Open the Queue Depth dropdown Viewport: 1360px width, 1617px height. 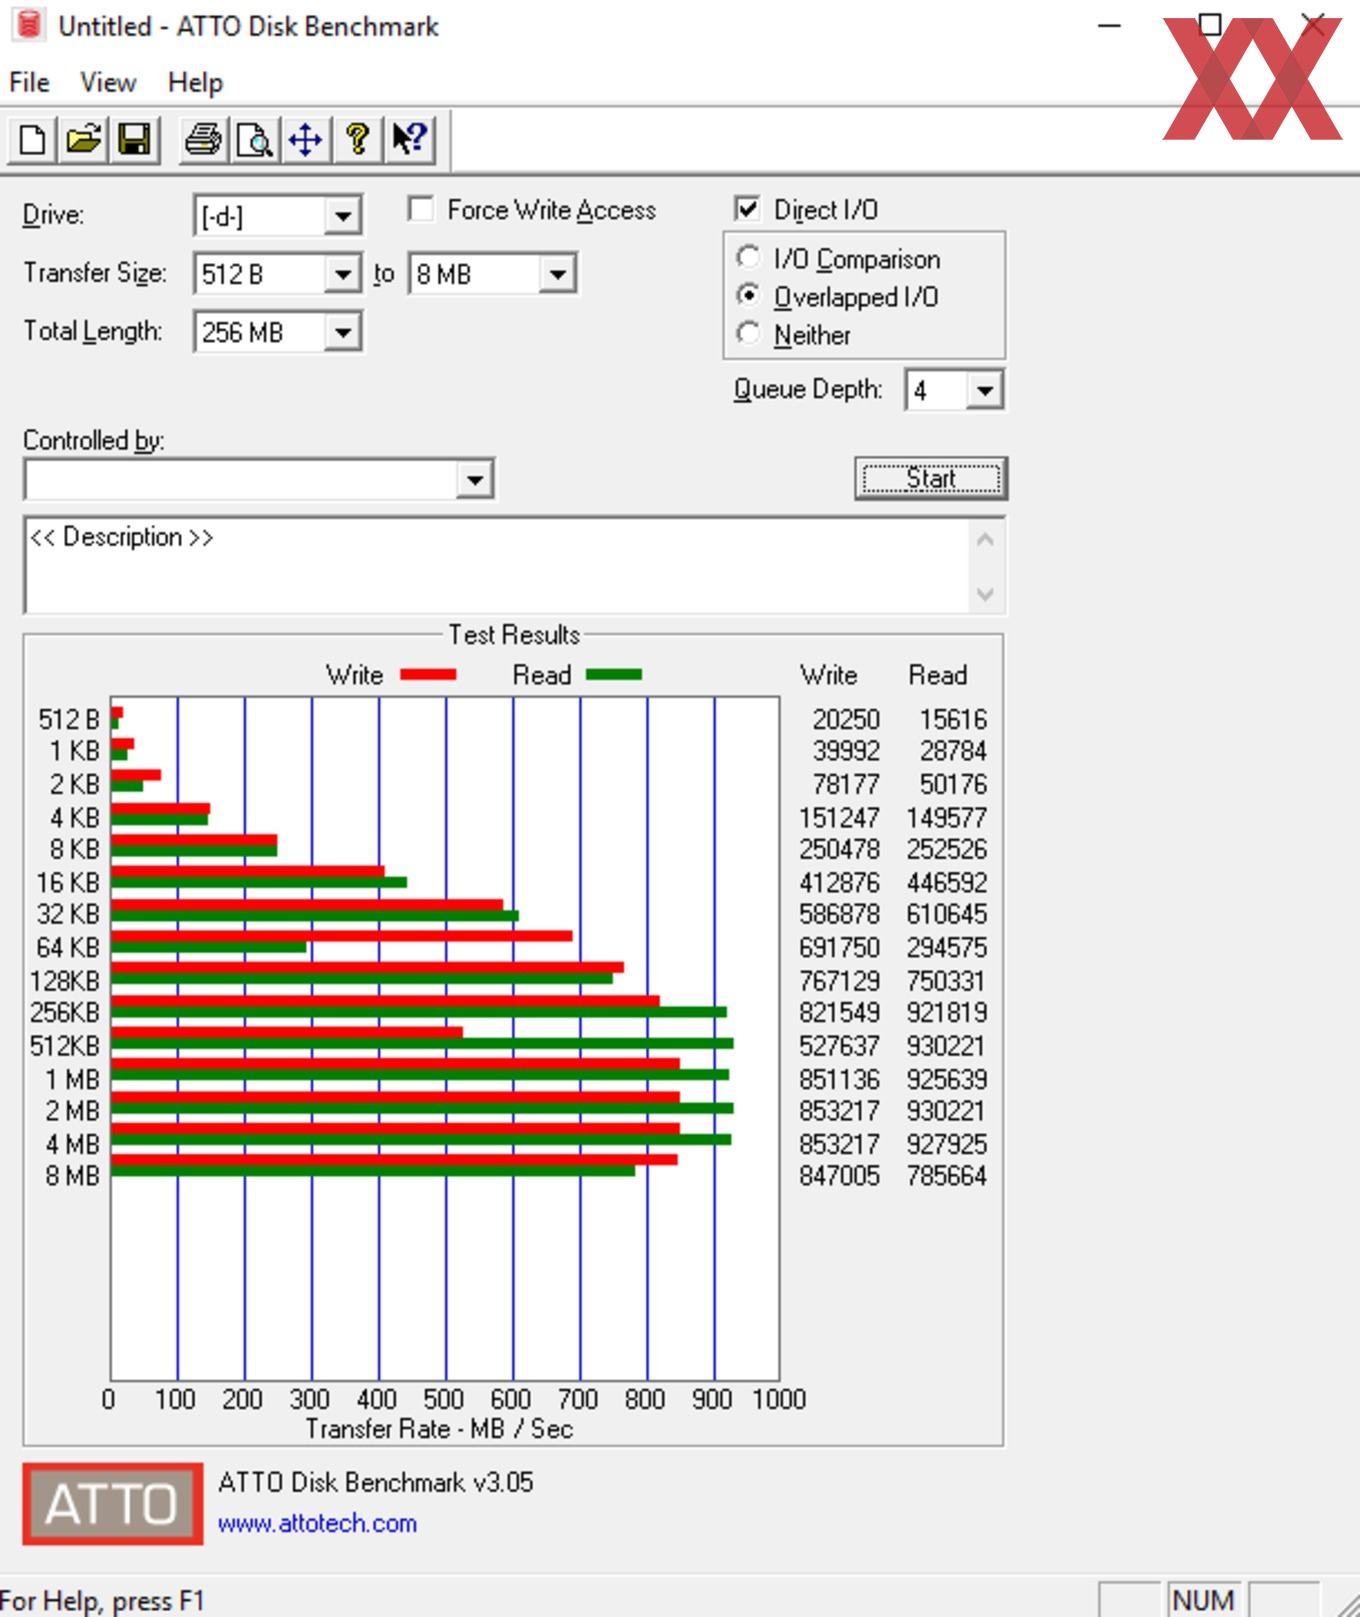(984, 390)
